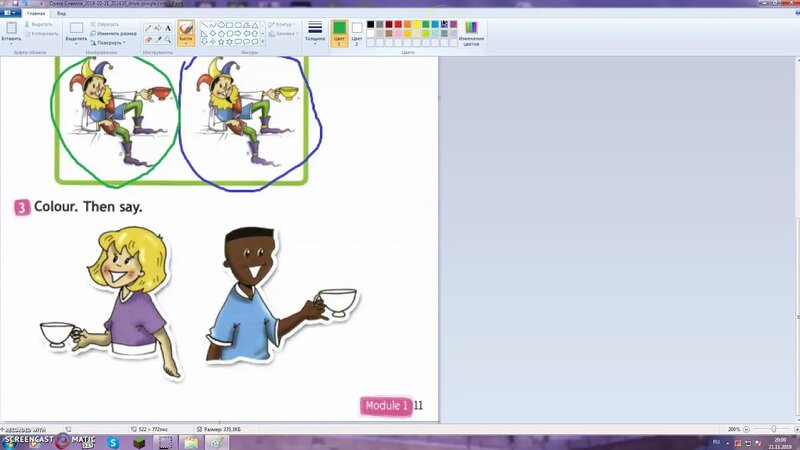This screenshot has width=800, height=450.
Task: Open Изменение цветов edit colors dialog
Action: (x=471, y=33)
